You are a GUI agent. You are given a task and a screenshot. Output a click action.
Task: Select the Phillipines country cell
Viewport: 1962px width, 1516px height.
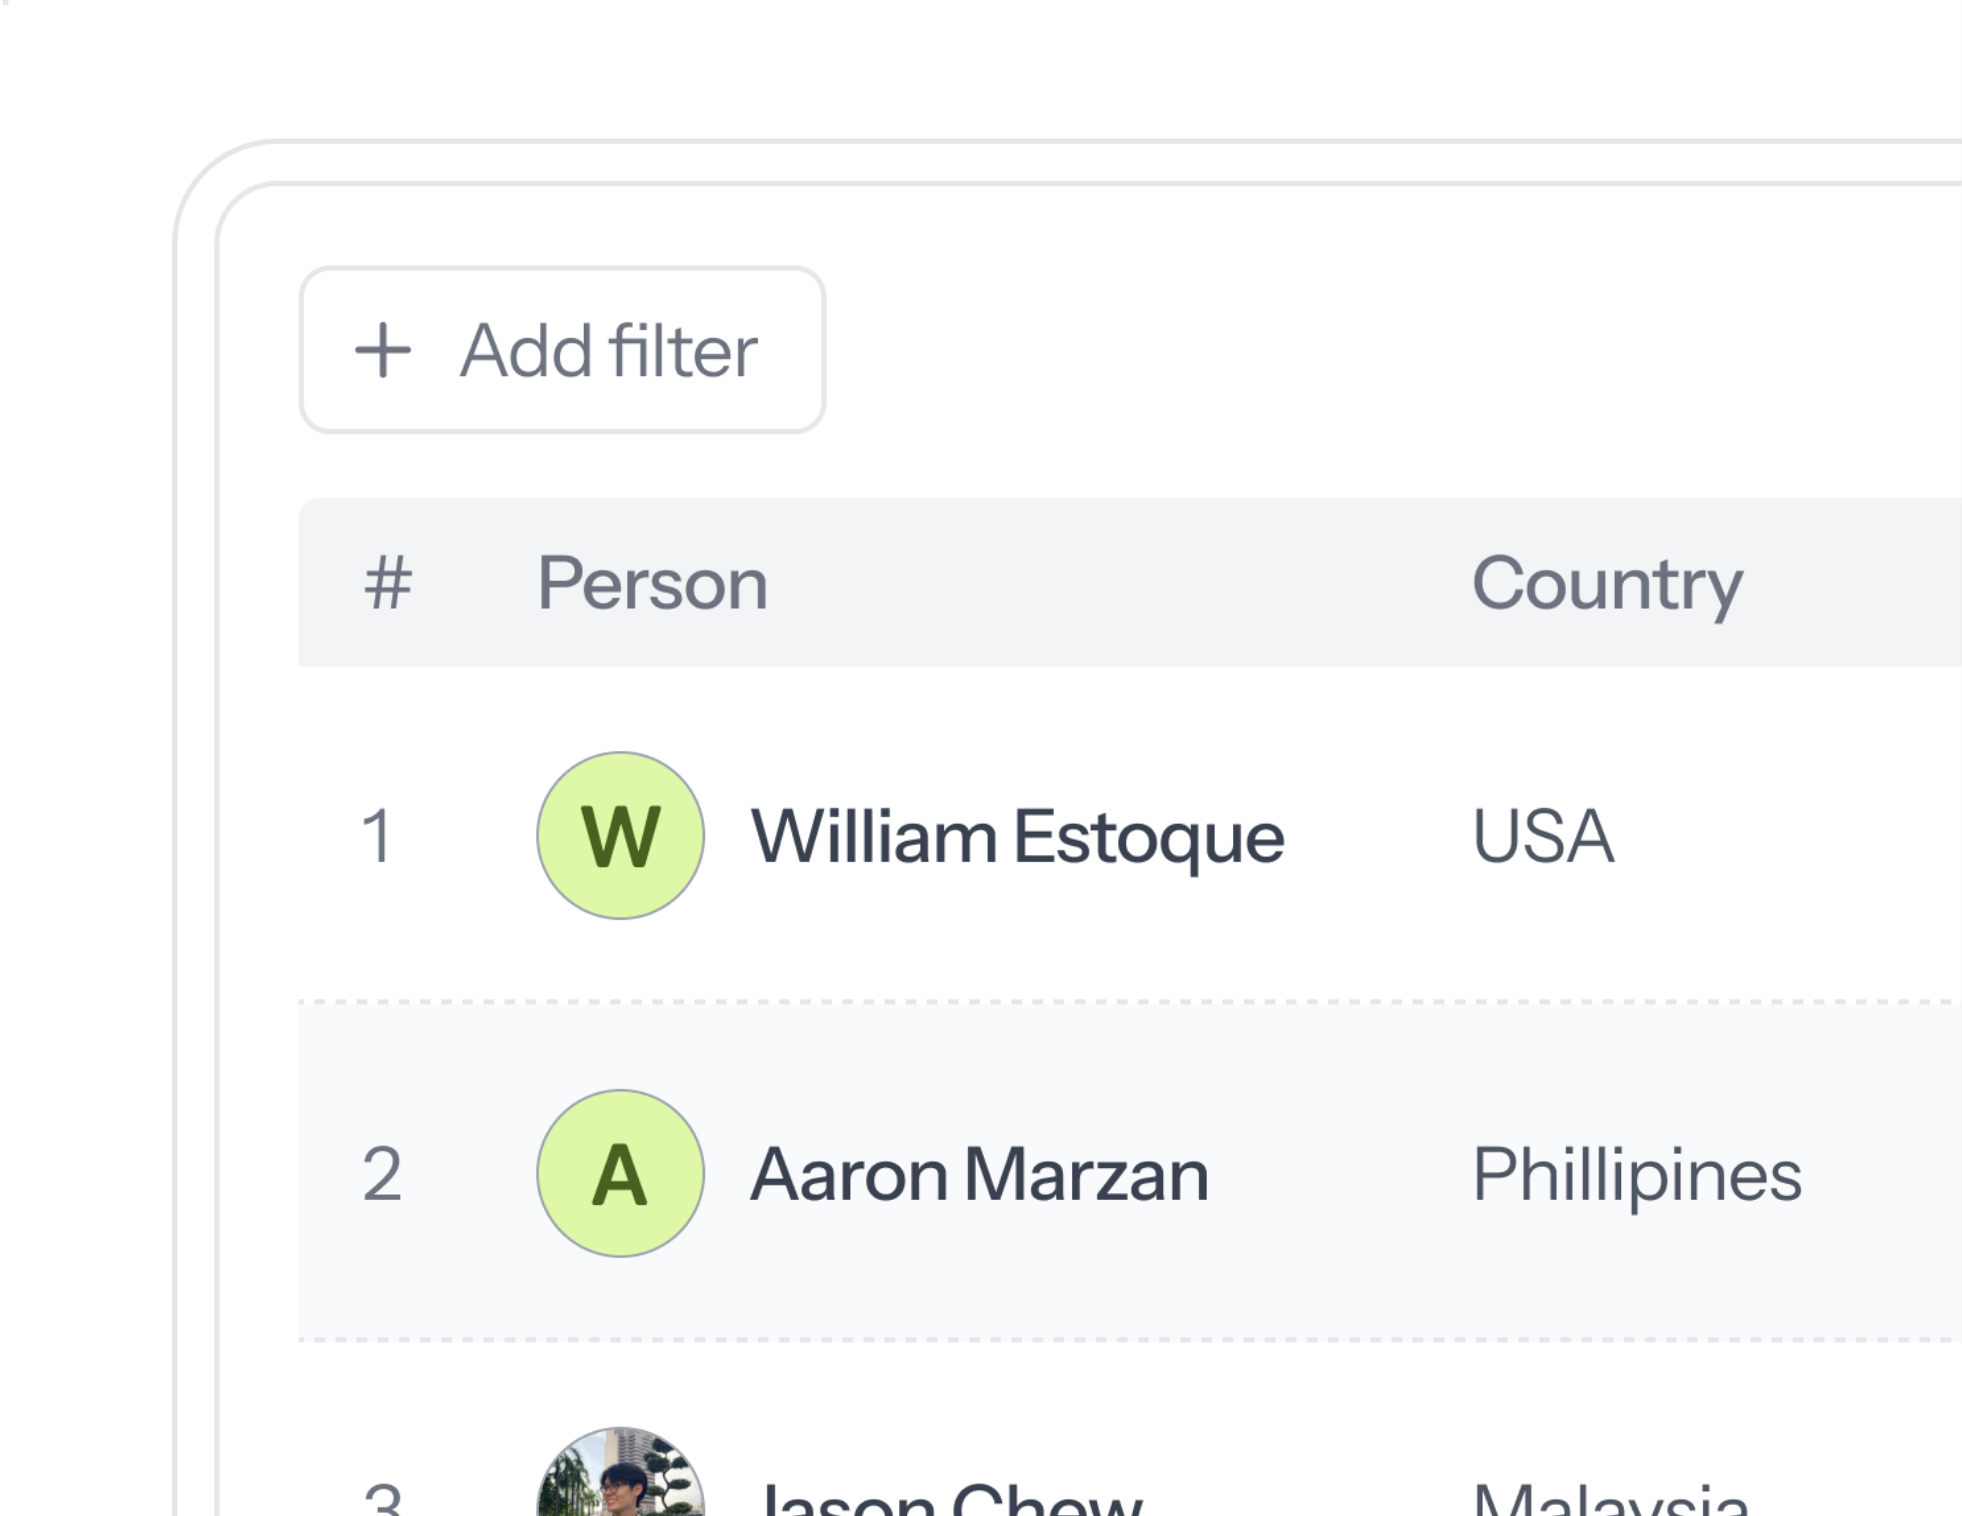point(1636,1175)
